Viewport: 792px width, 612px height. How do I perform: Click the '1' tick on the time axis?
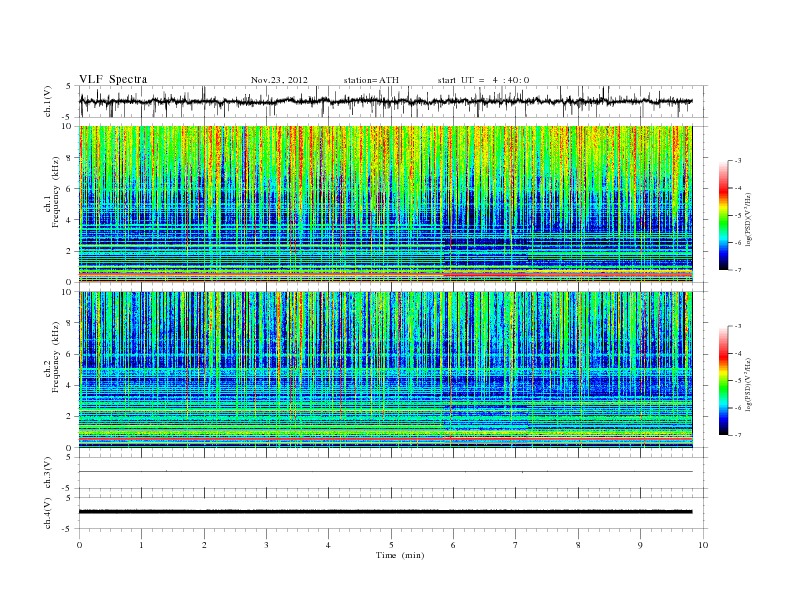(141, 545)
